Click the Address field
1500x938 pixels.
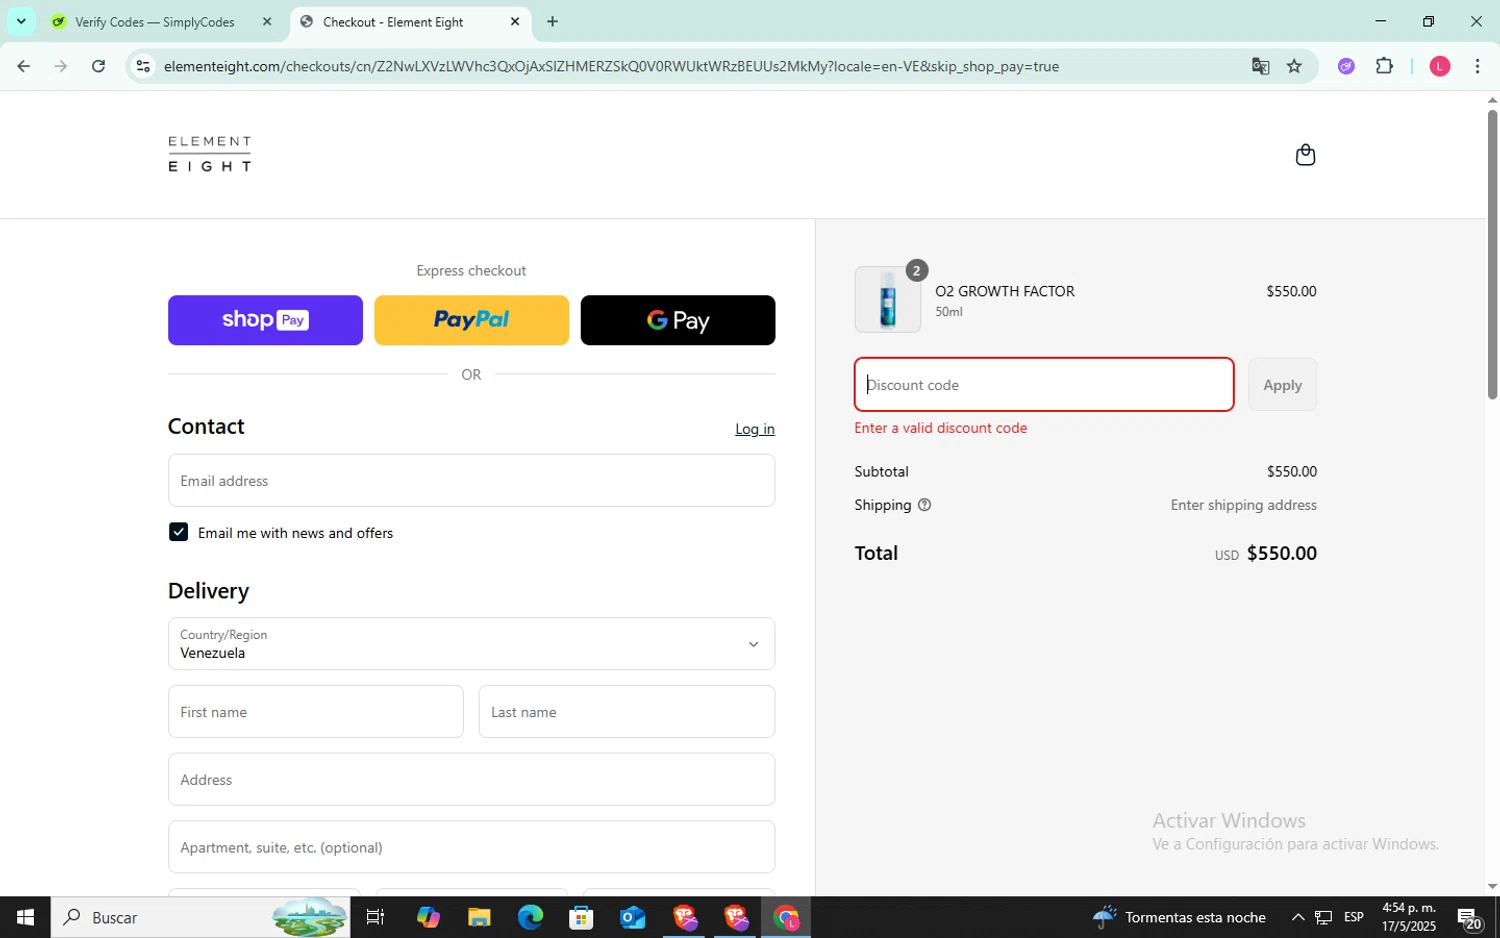[x=471, y=780]
